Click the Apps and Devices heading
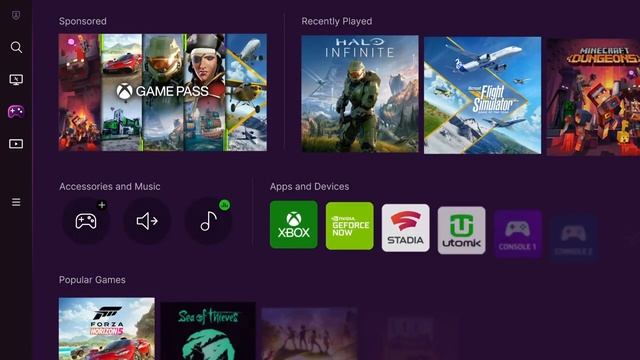The width and height of the screenshot is (640, 360). tap(309, 187)
